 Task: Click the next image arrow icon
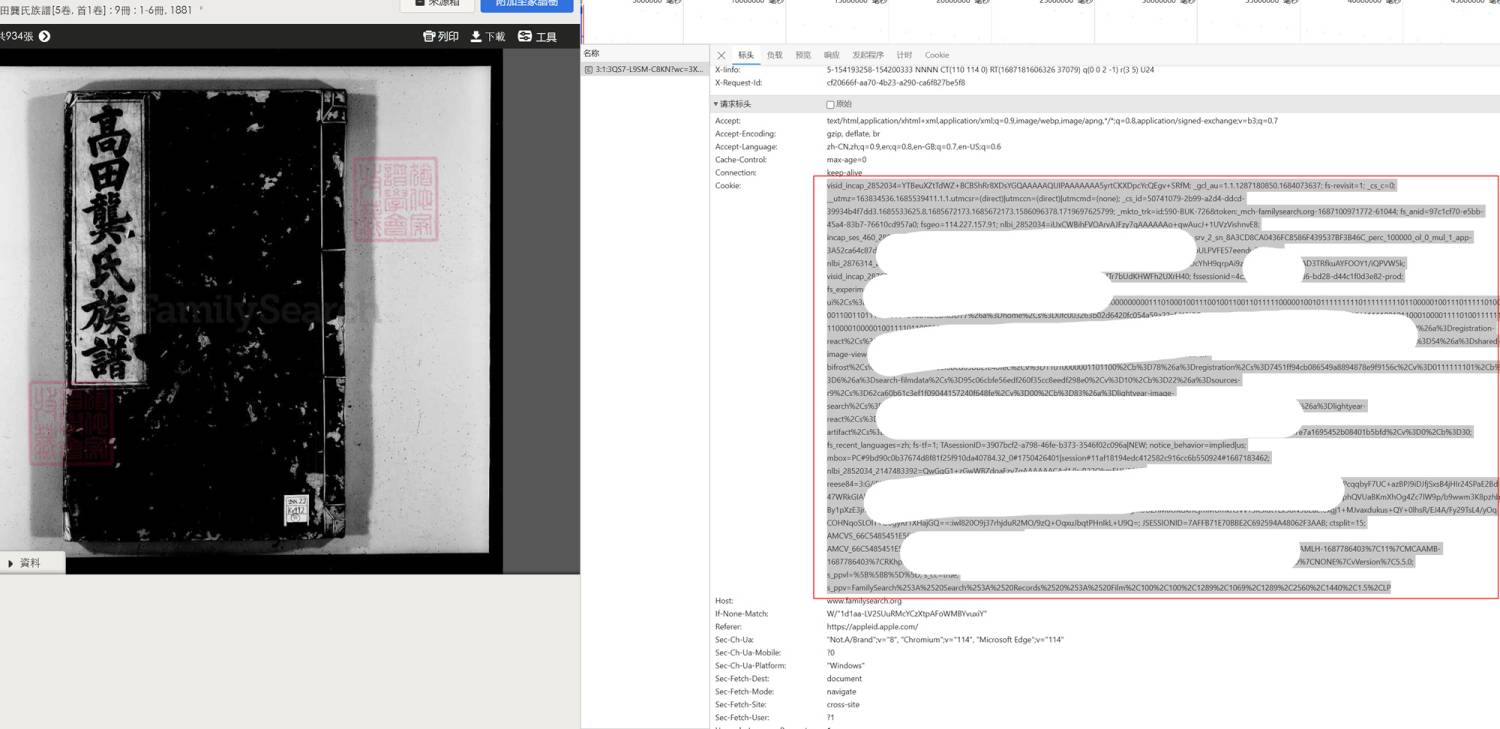point(44,36)
